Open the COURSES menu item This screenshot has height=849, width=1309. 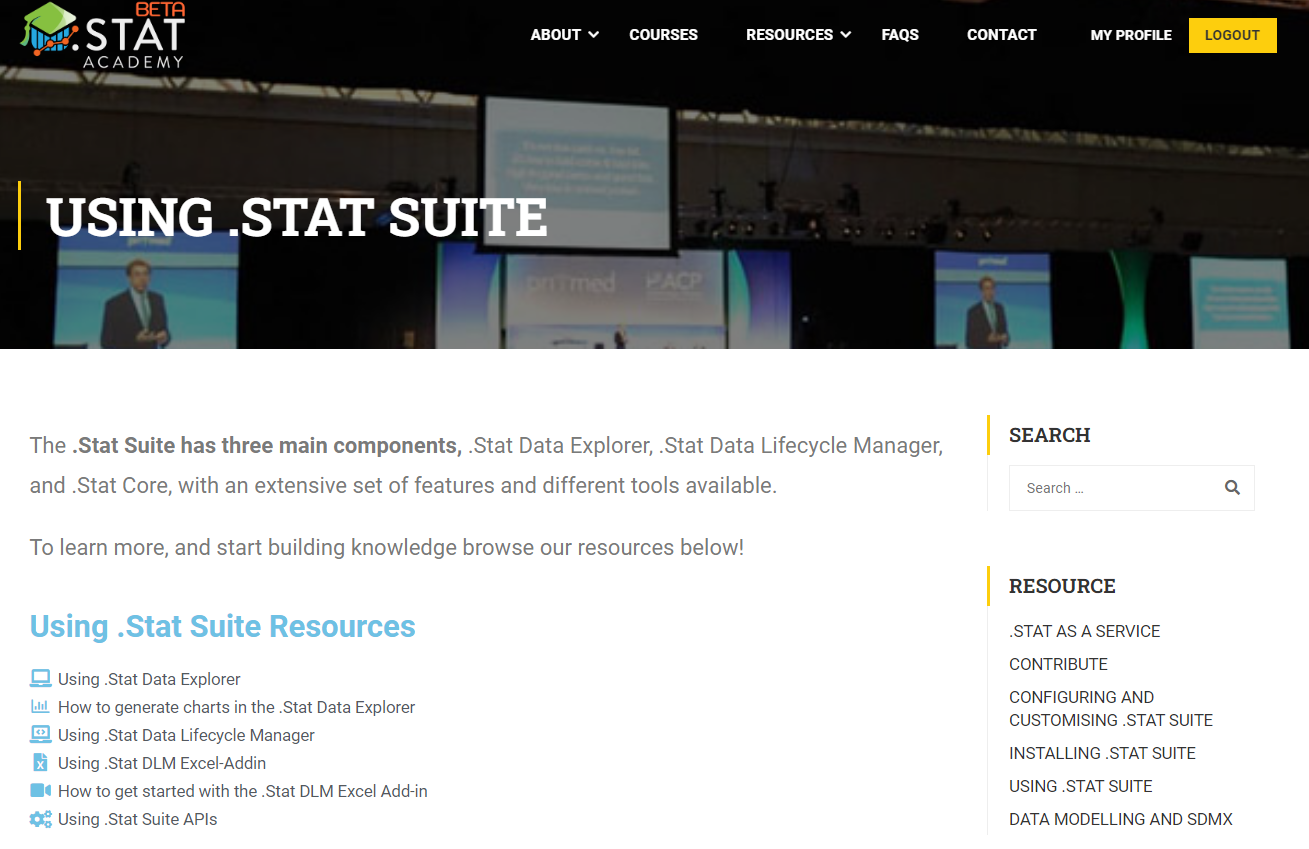point(663,34)
